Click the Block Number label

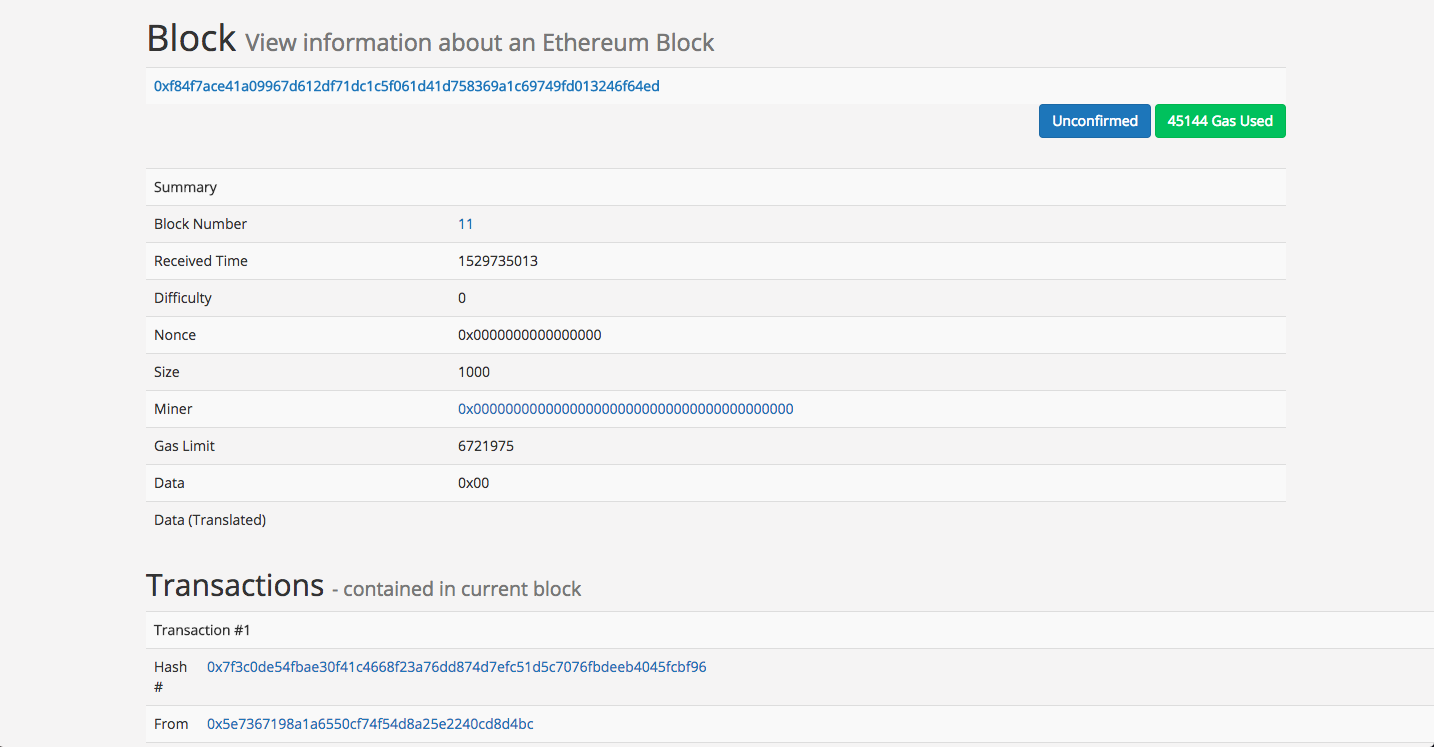[200, 224]
